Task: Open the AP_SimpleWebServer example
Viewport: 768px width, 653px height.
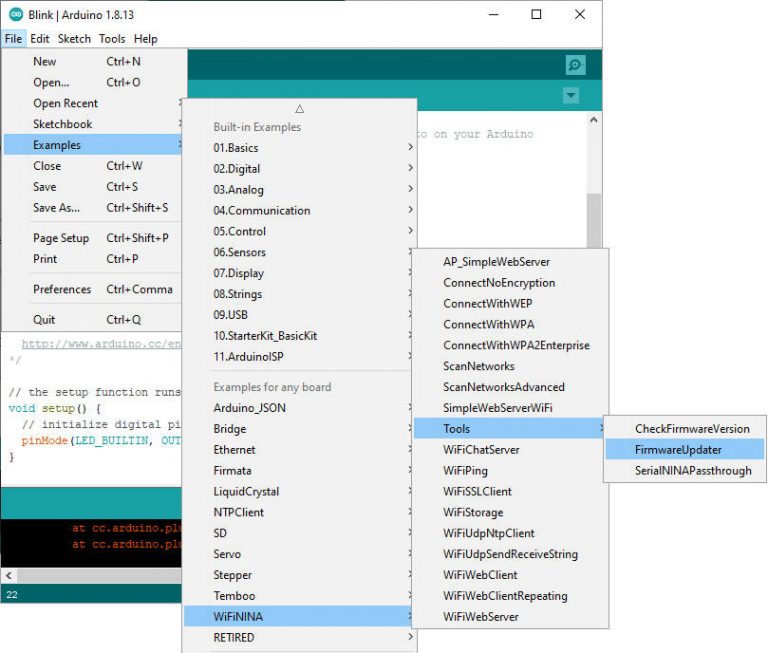Action: coord(510,262)
